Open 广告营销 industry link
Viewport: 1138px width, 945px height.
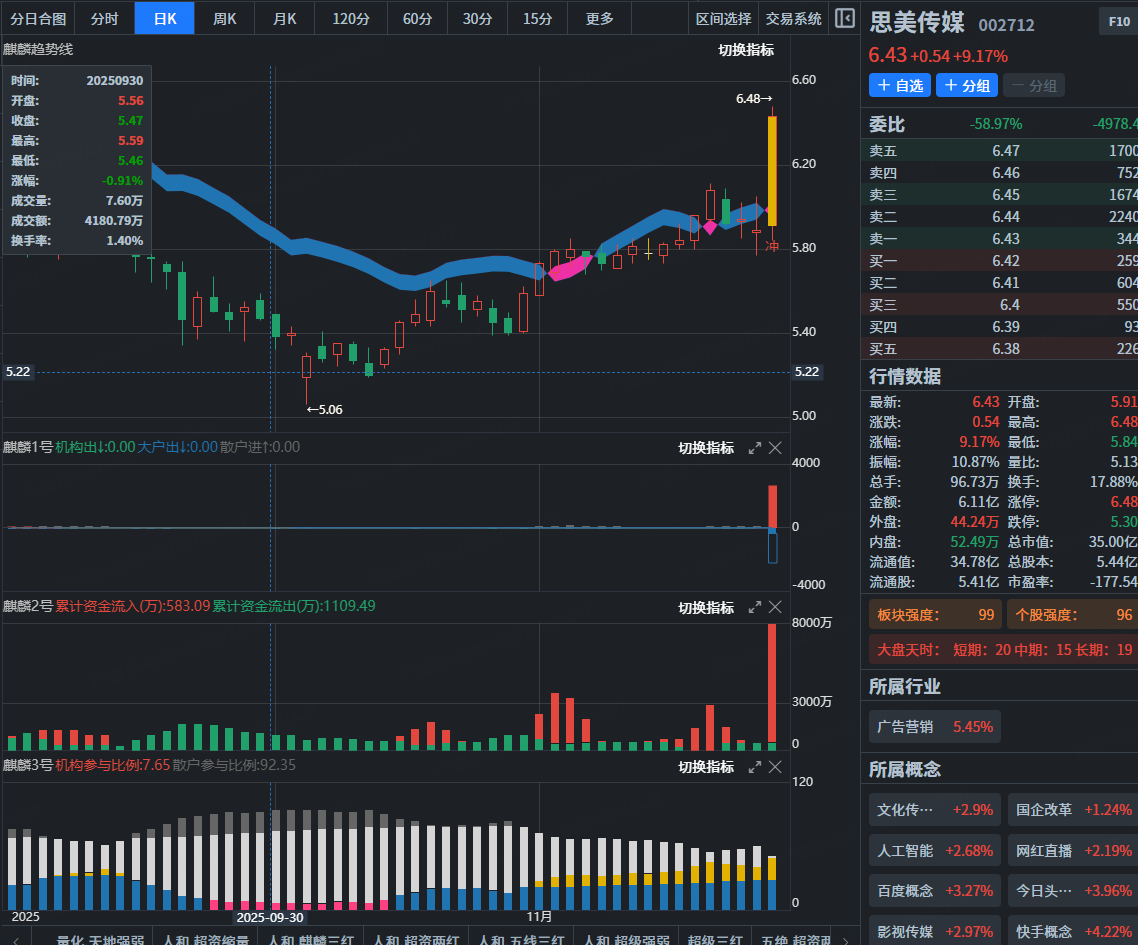click(934, 727)
